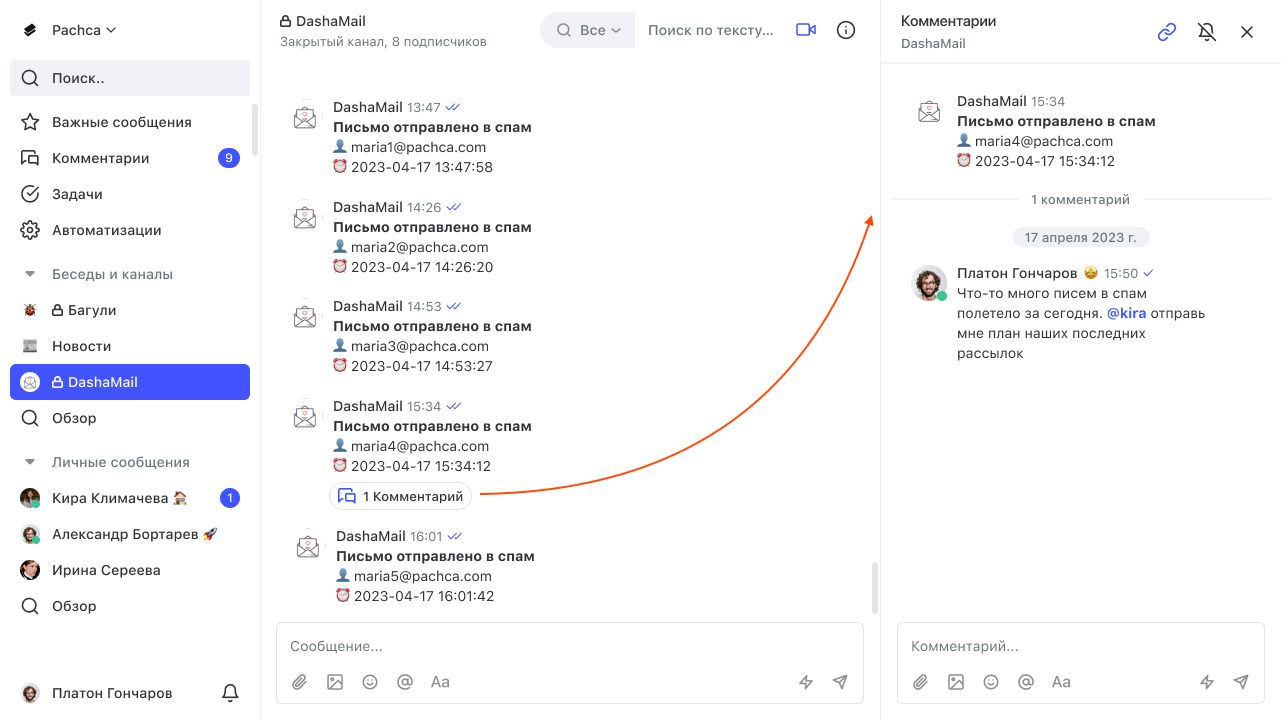Close the Комментарии panel
Viewport: 1281px width, 720px height.
(x=1247, y=32)
